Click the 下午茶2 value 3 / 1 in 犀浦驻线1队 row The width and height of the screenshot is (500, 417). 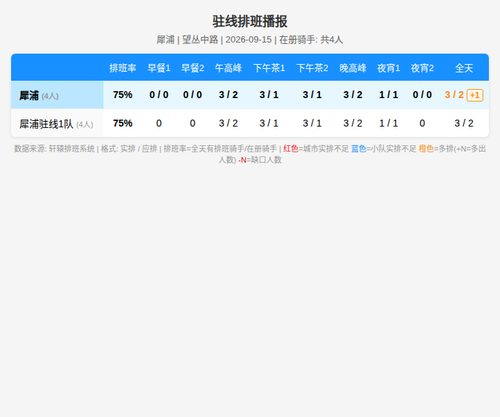pos(312,123)
